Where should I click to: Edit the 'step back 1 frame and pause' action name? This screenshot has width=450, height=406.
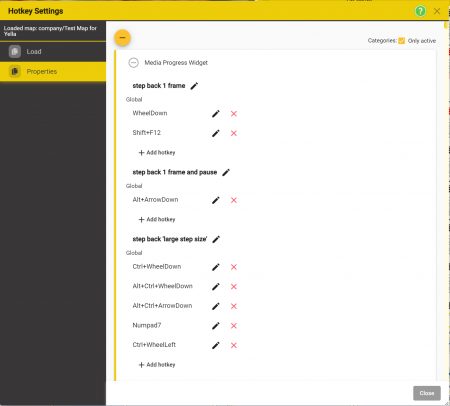(x=226, y=172)
